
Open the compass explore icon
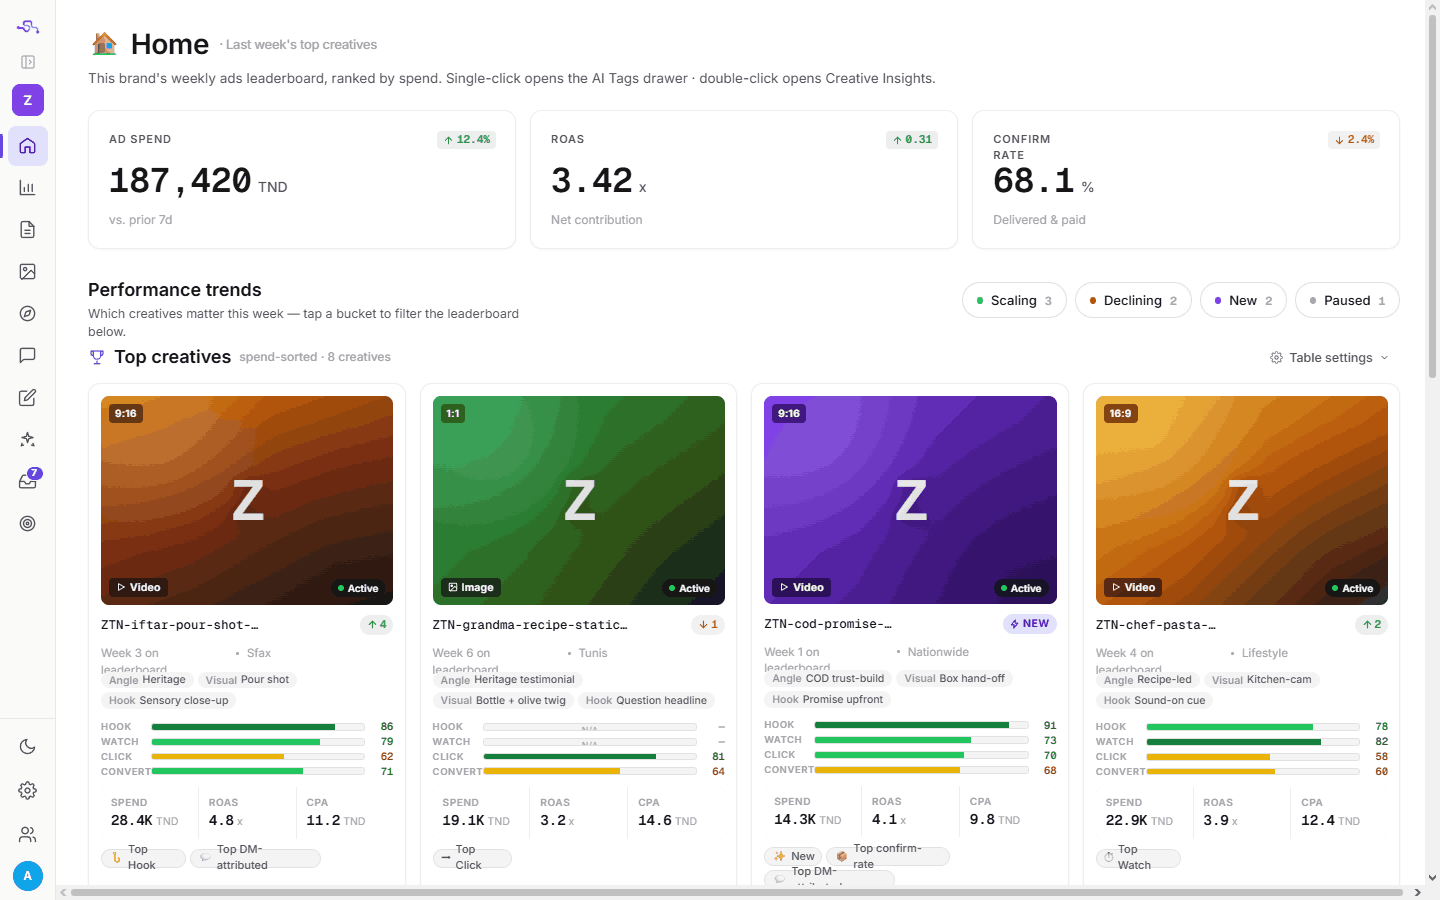[x=28, y=314]
